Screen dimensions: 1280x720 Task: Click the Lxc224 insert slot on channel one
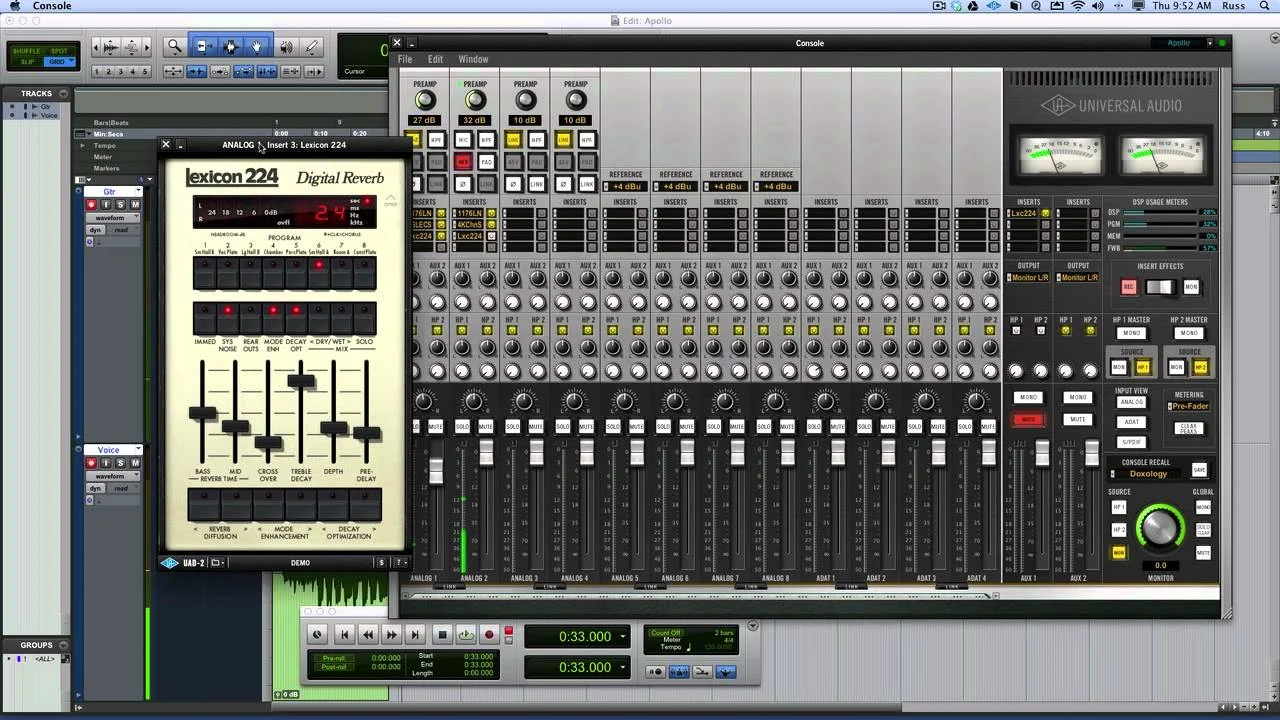pyautogui.click(x=424, y=238)
